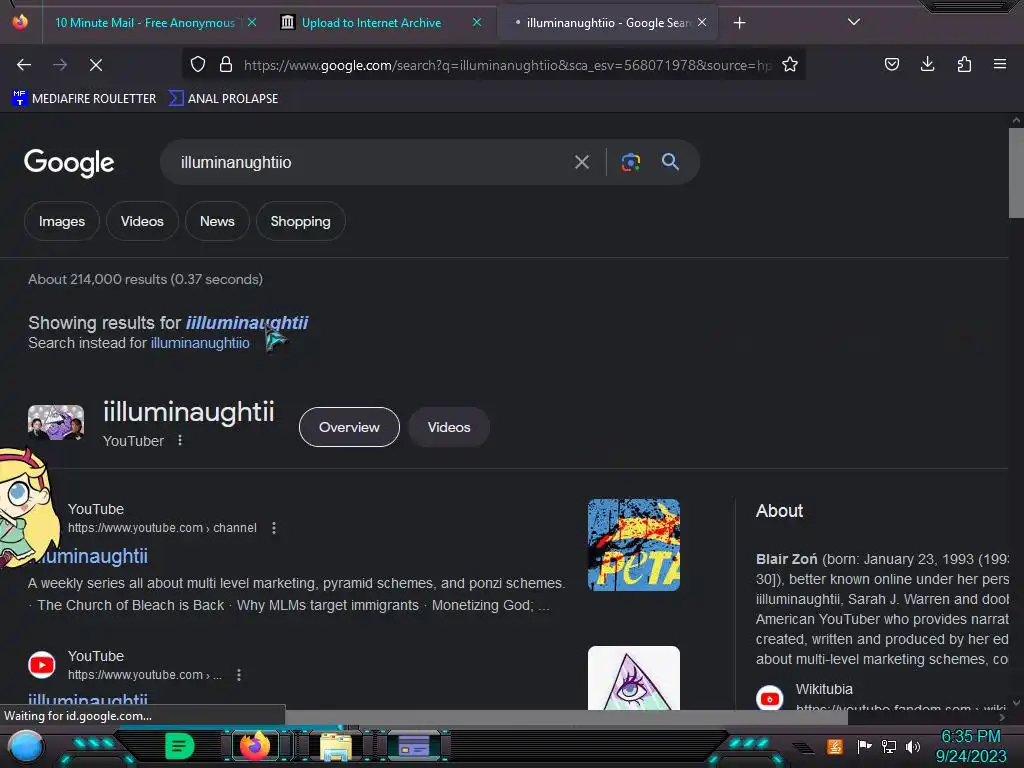Filter results by Videos chip

(142, 221)
